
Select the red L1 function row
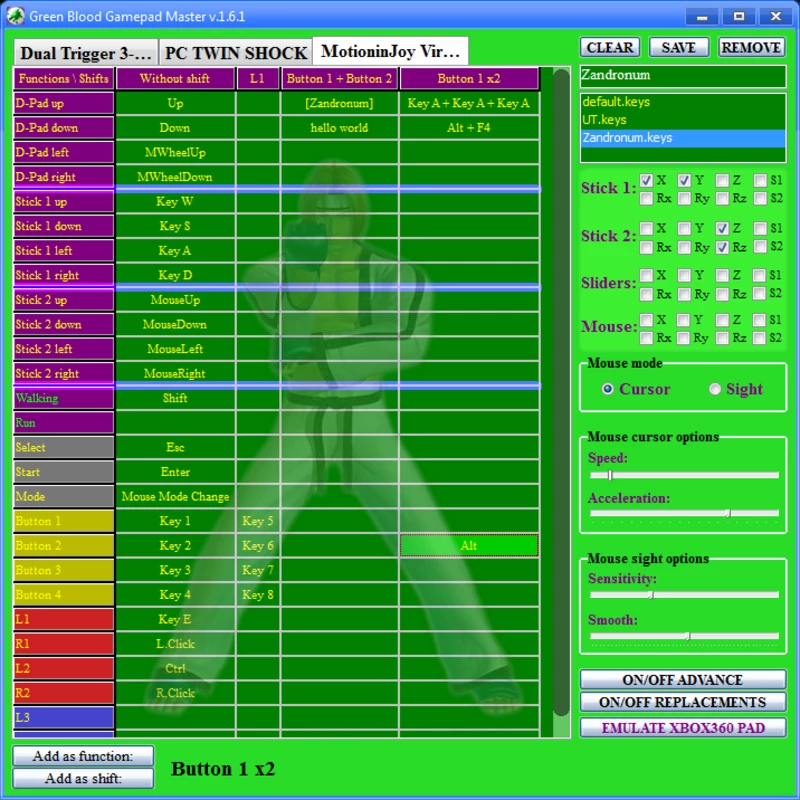coord(64,619)
